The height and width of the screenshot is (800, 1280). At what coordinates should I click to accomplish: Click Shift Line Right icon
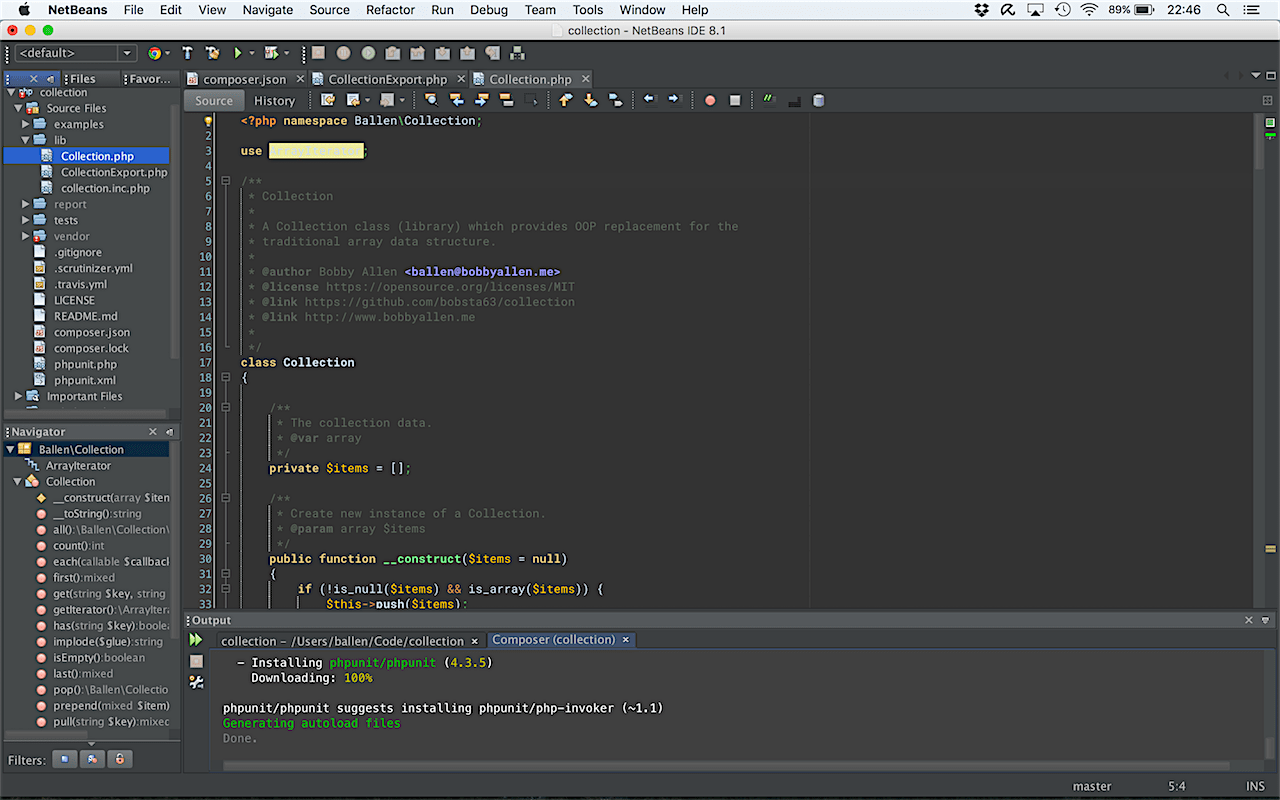coord(673,100)
